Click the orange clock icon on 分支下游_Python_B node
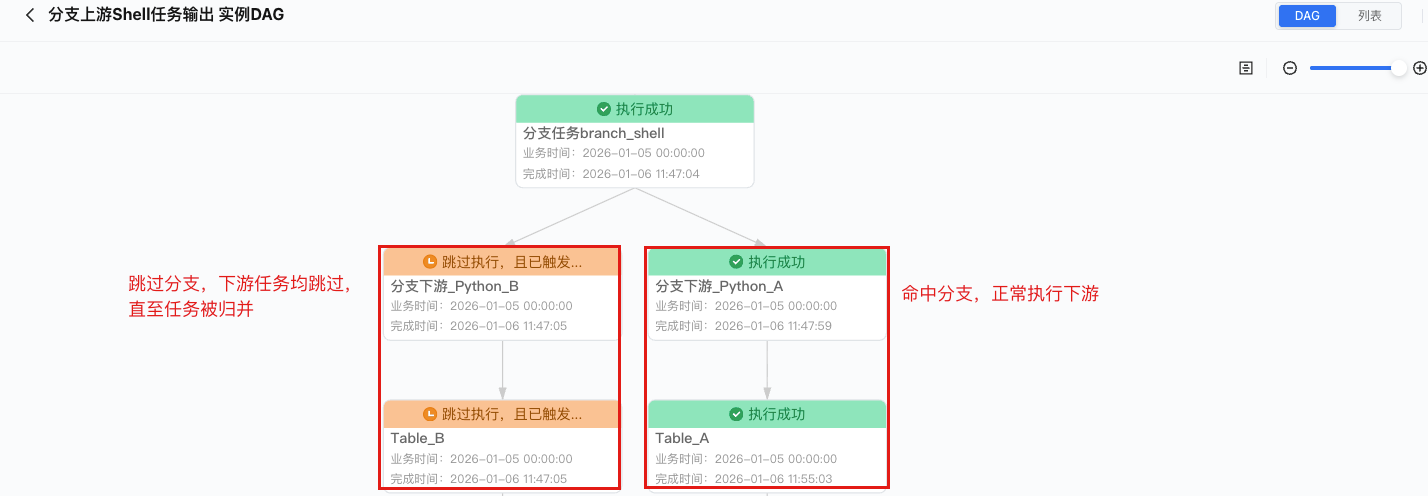The image size is (1428, 496). 431,262
